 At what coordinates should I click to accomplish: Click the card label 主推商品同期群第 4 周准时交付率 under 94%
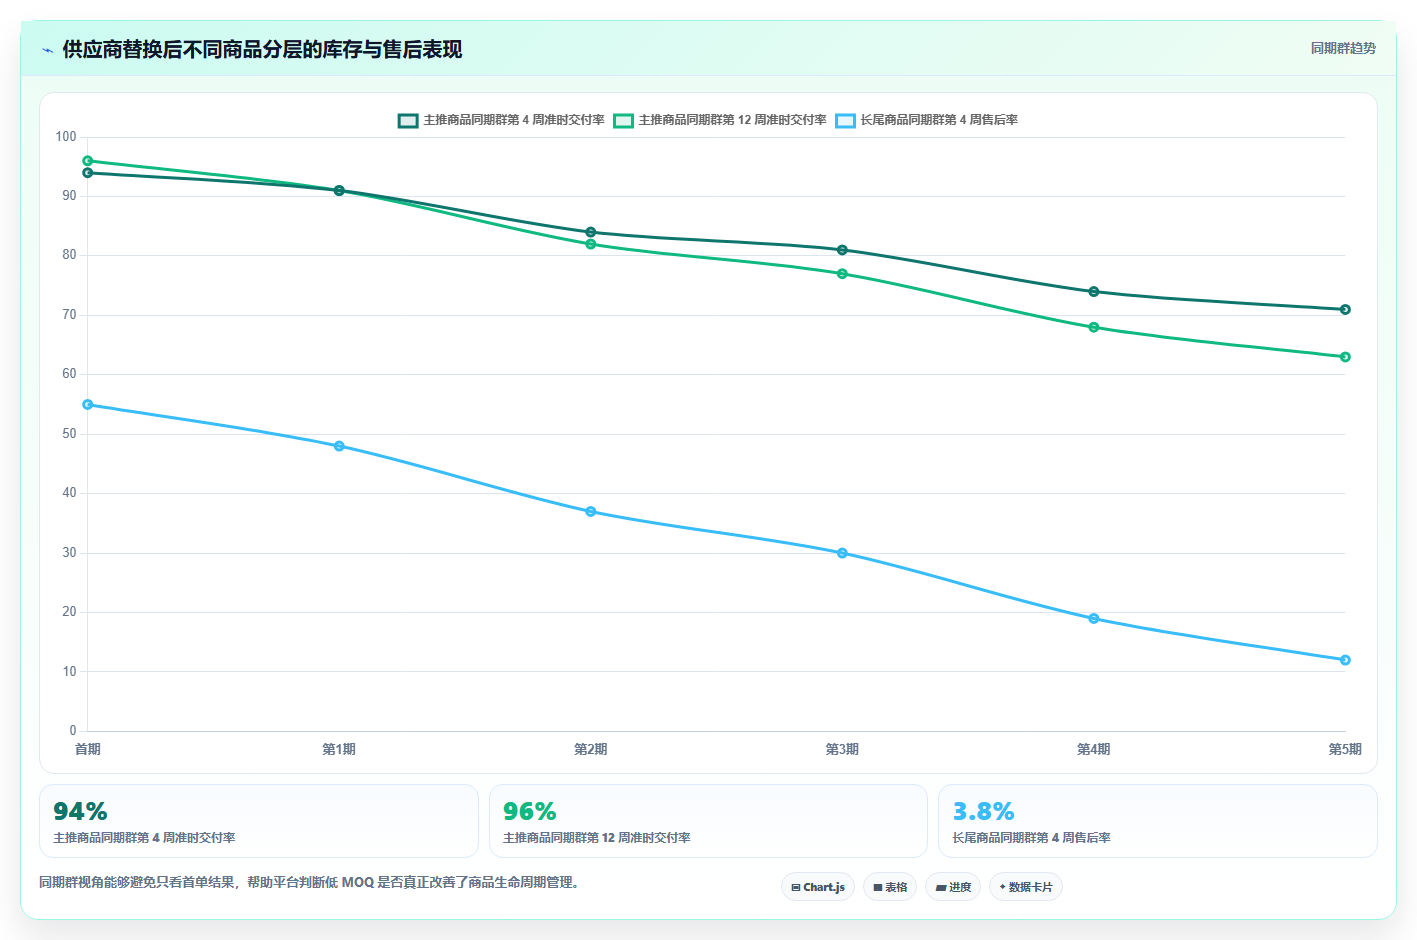point(144,838)
